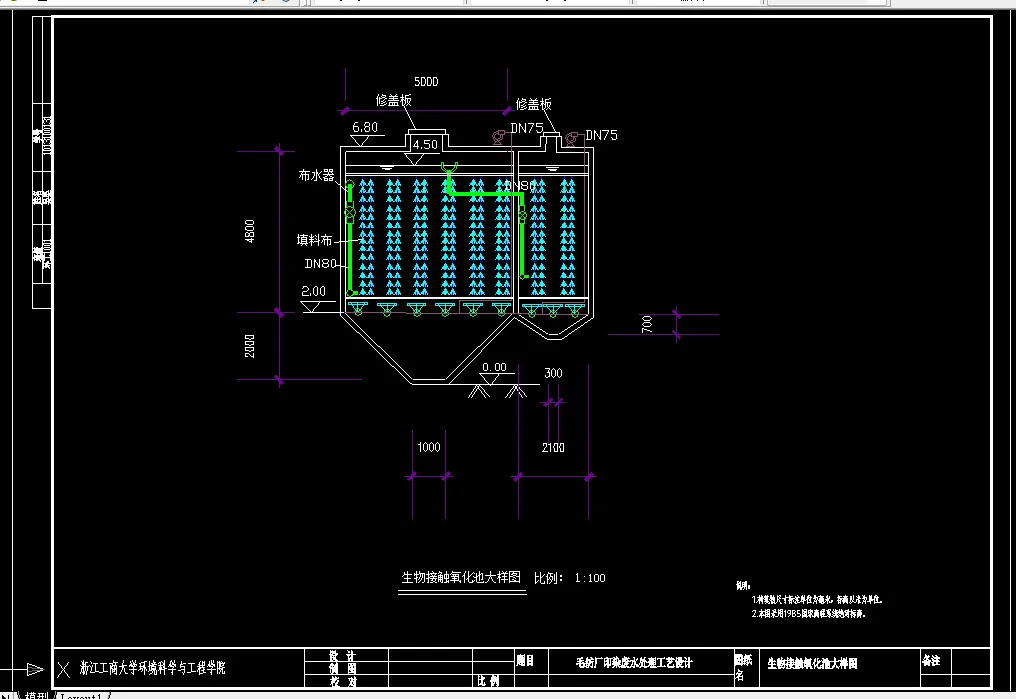
Task: Click the 比例: 1:100 scale text
Action: click(x=570, y=578)
